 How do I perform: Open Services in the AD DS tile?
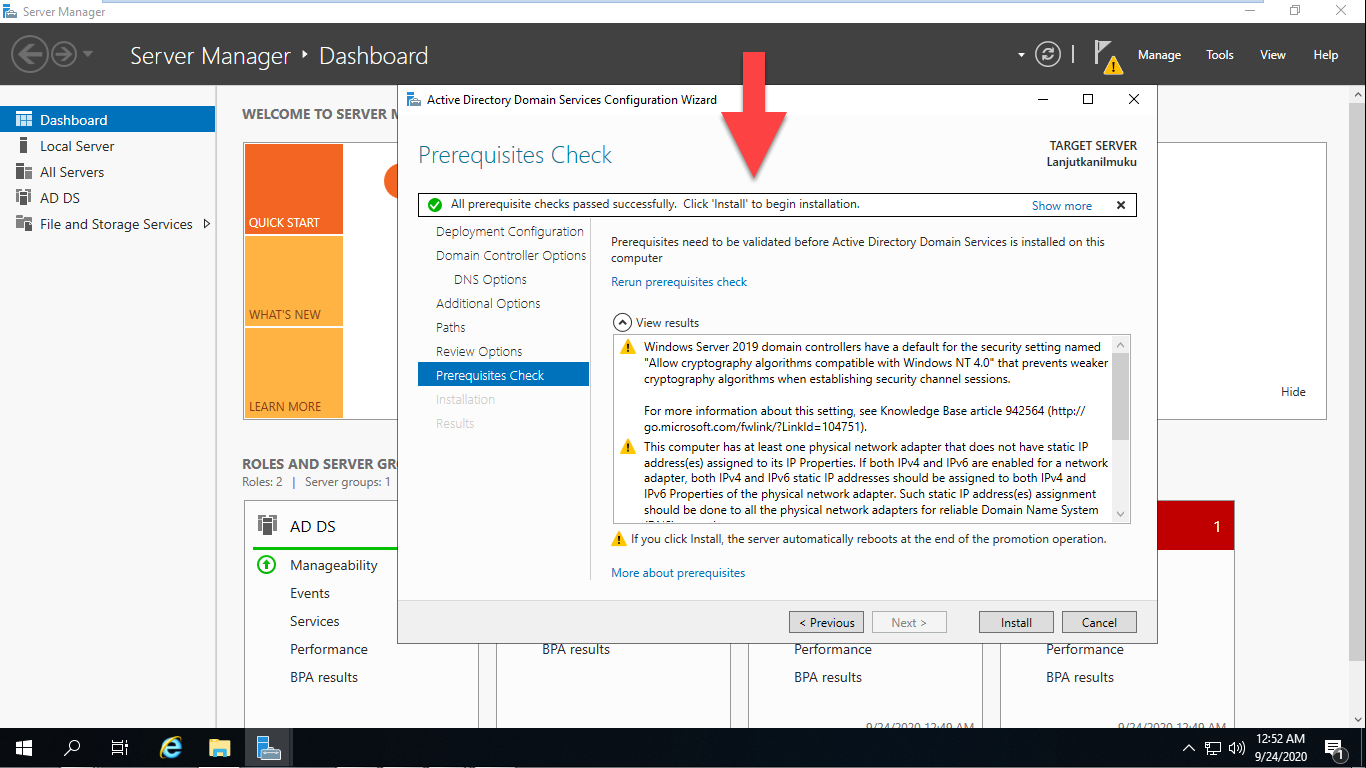(x=315, y=621)
